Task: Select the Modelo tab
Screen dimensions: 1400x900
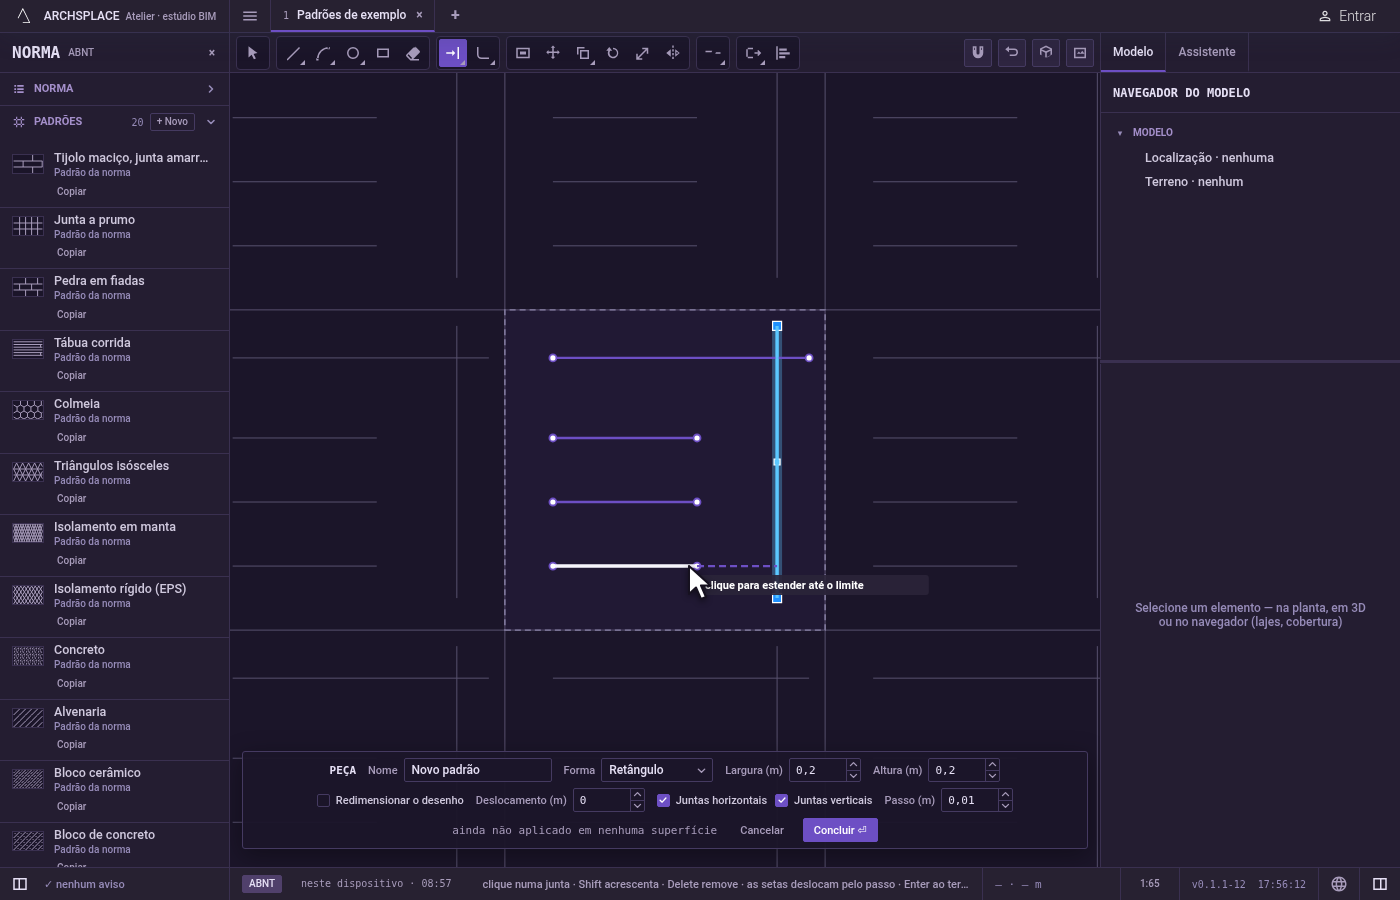Action: coord(1133,52)
